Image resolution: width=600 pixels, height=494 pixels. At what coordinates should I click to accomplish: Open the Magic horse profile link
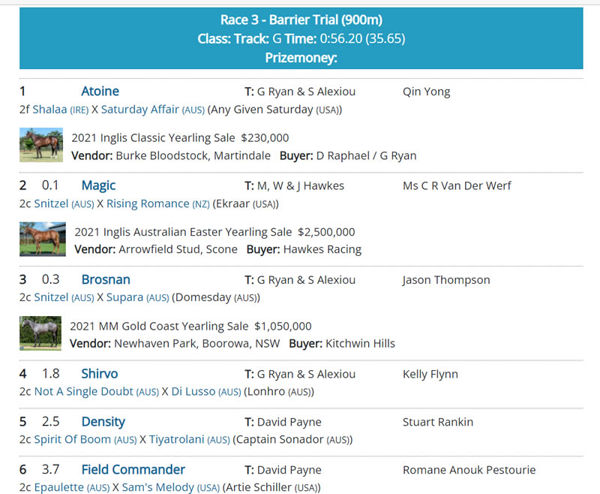[98, 185]
